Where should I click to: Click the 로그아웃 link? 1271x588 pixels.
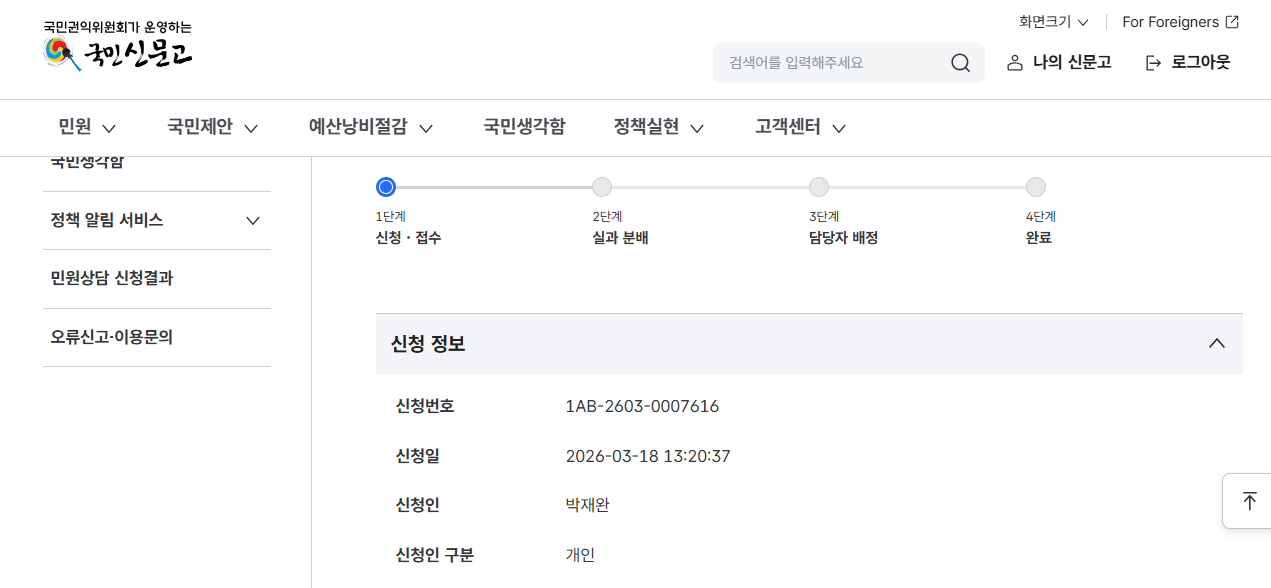coord(1200,63)
